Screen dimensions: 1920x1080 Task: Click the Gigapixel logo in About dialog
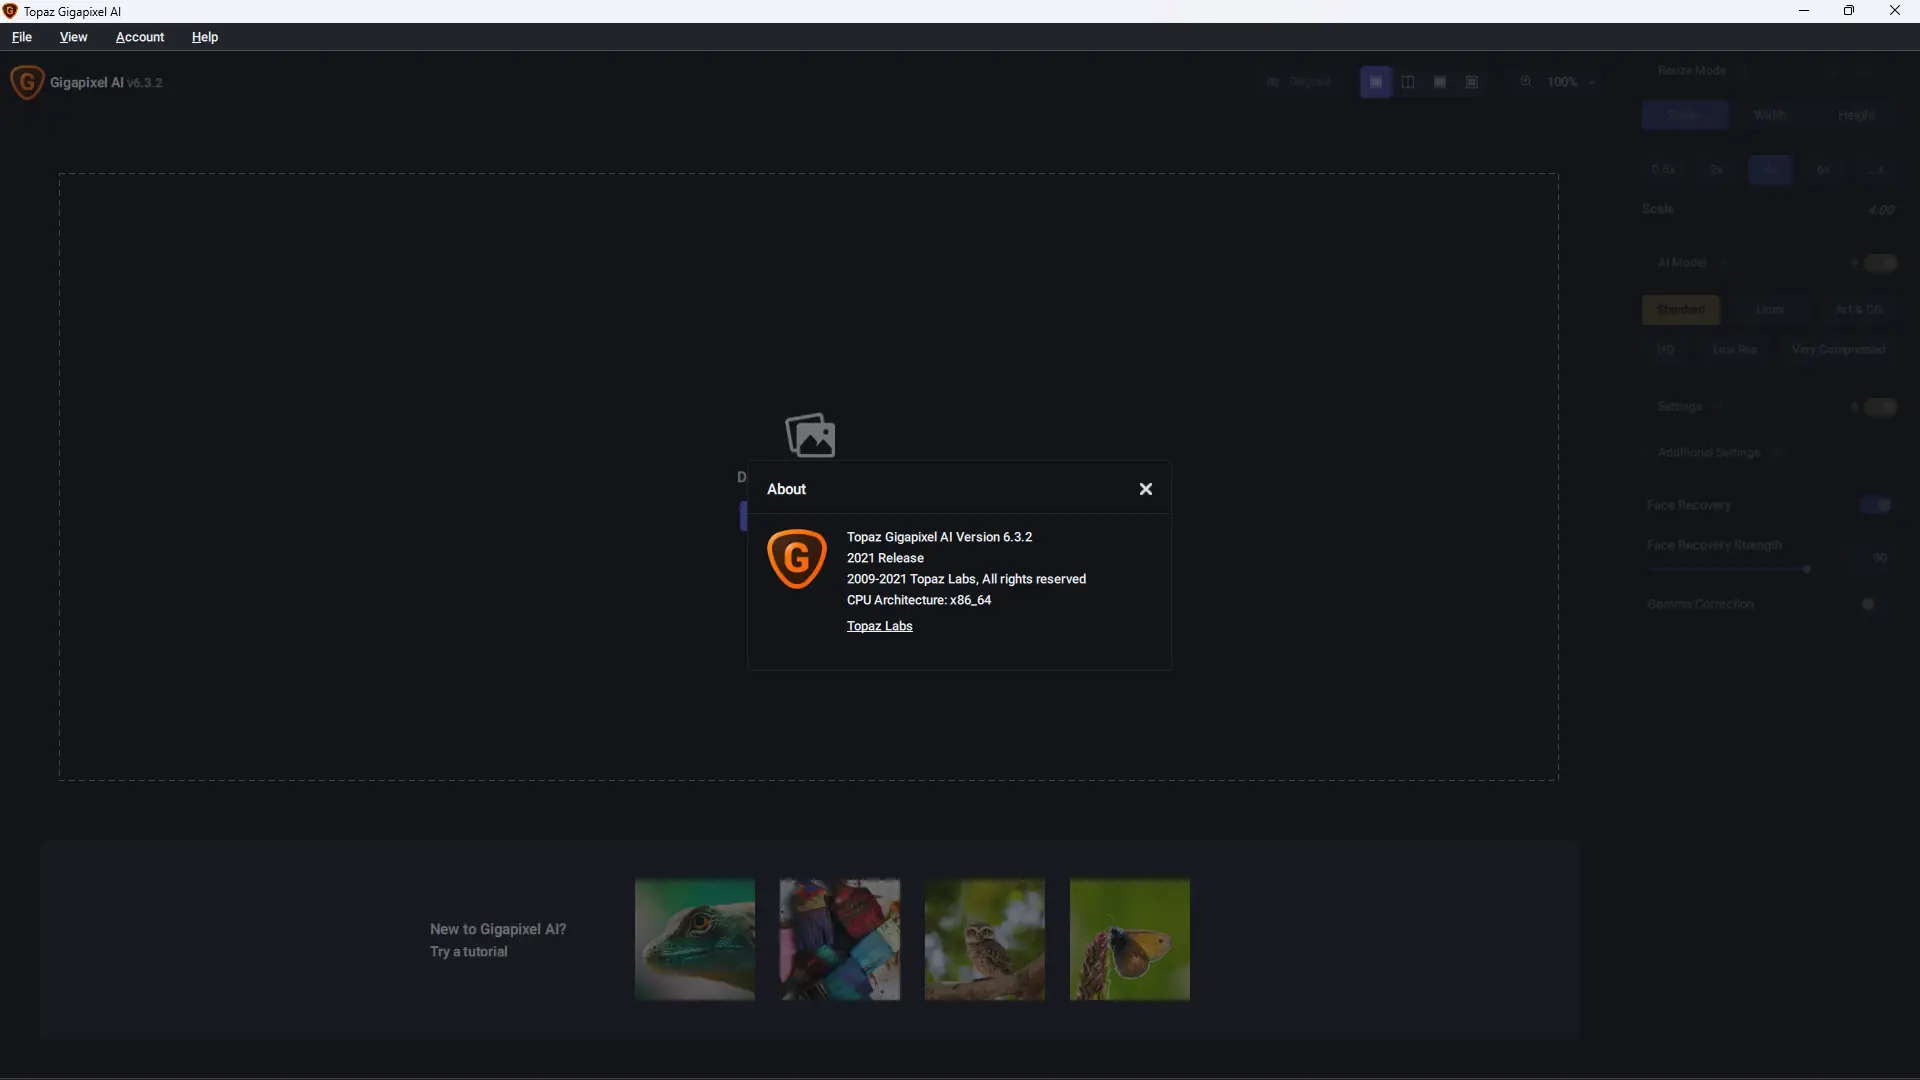coord(797,559)
